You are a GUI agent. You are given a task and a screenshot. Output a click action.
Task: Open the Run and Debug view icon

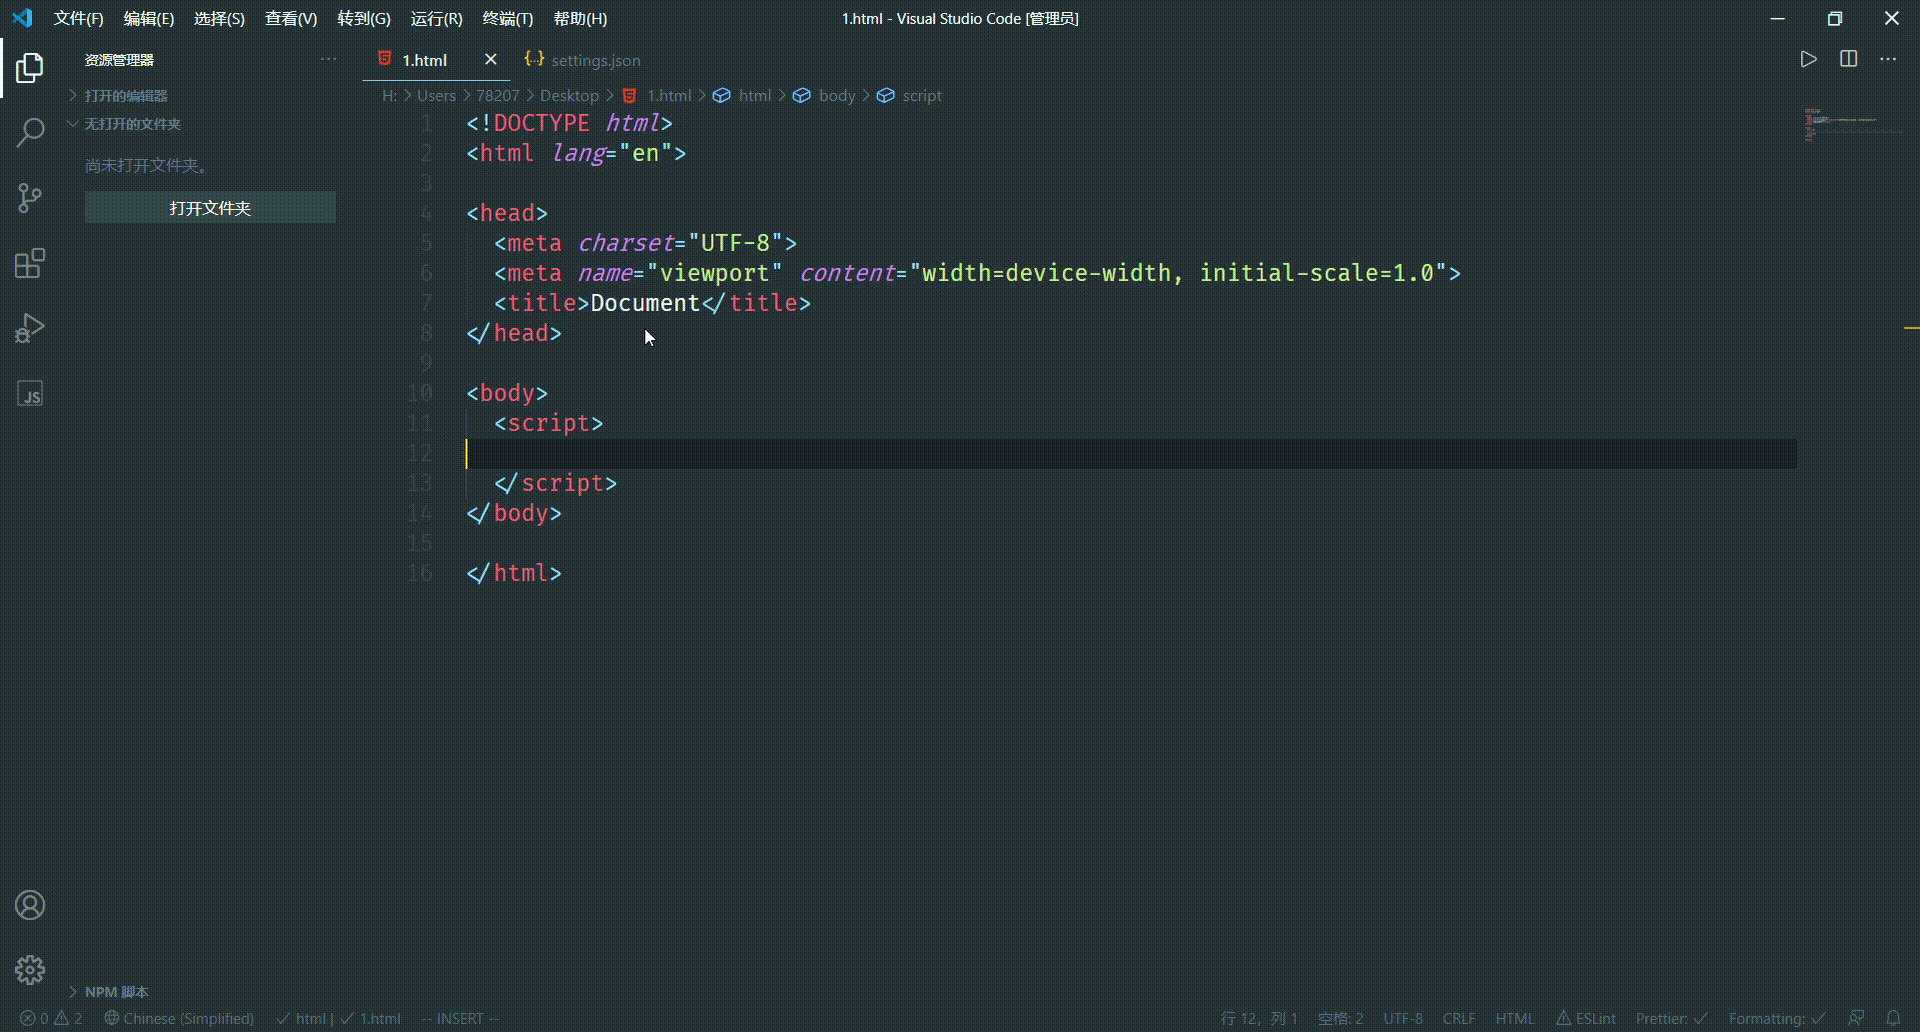tap(30, 329)
